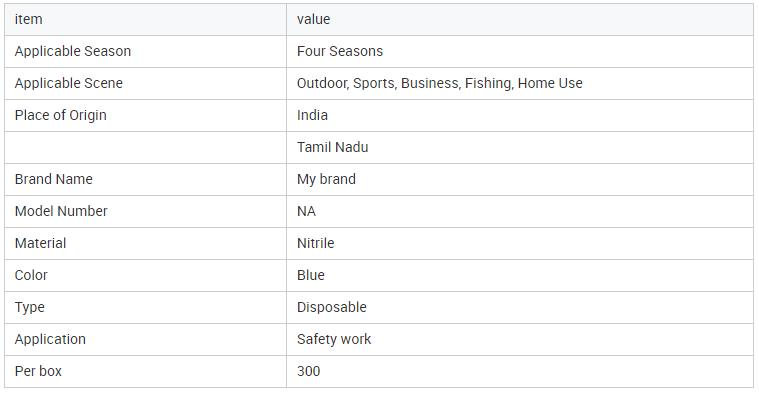Click the 'value' column header cell
Viewport: 759px width, 393px height.
[520, 19]
